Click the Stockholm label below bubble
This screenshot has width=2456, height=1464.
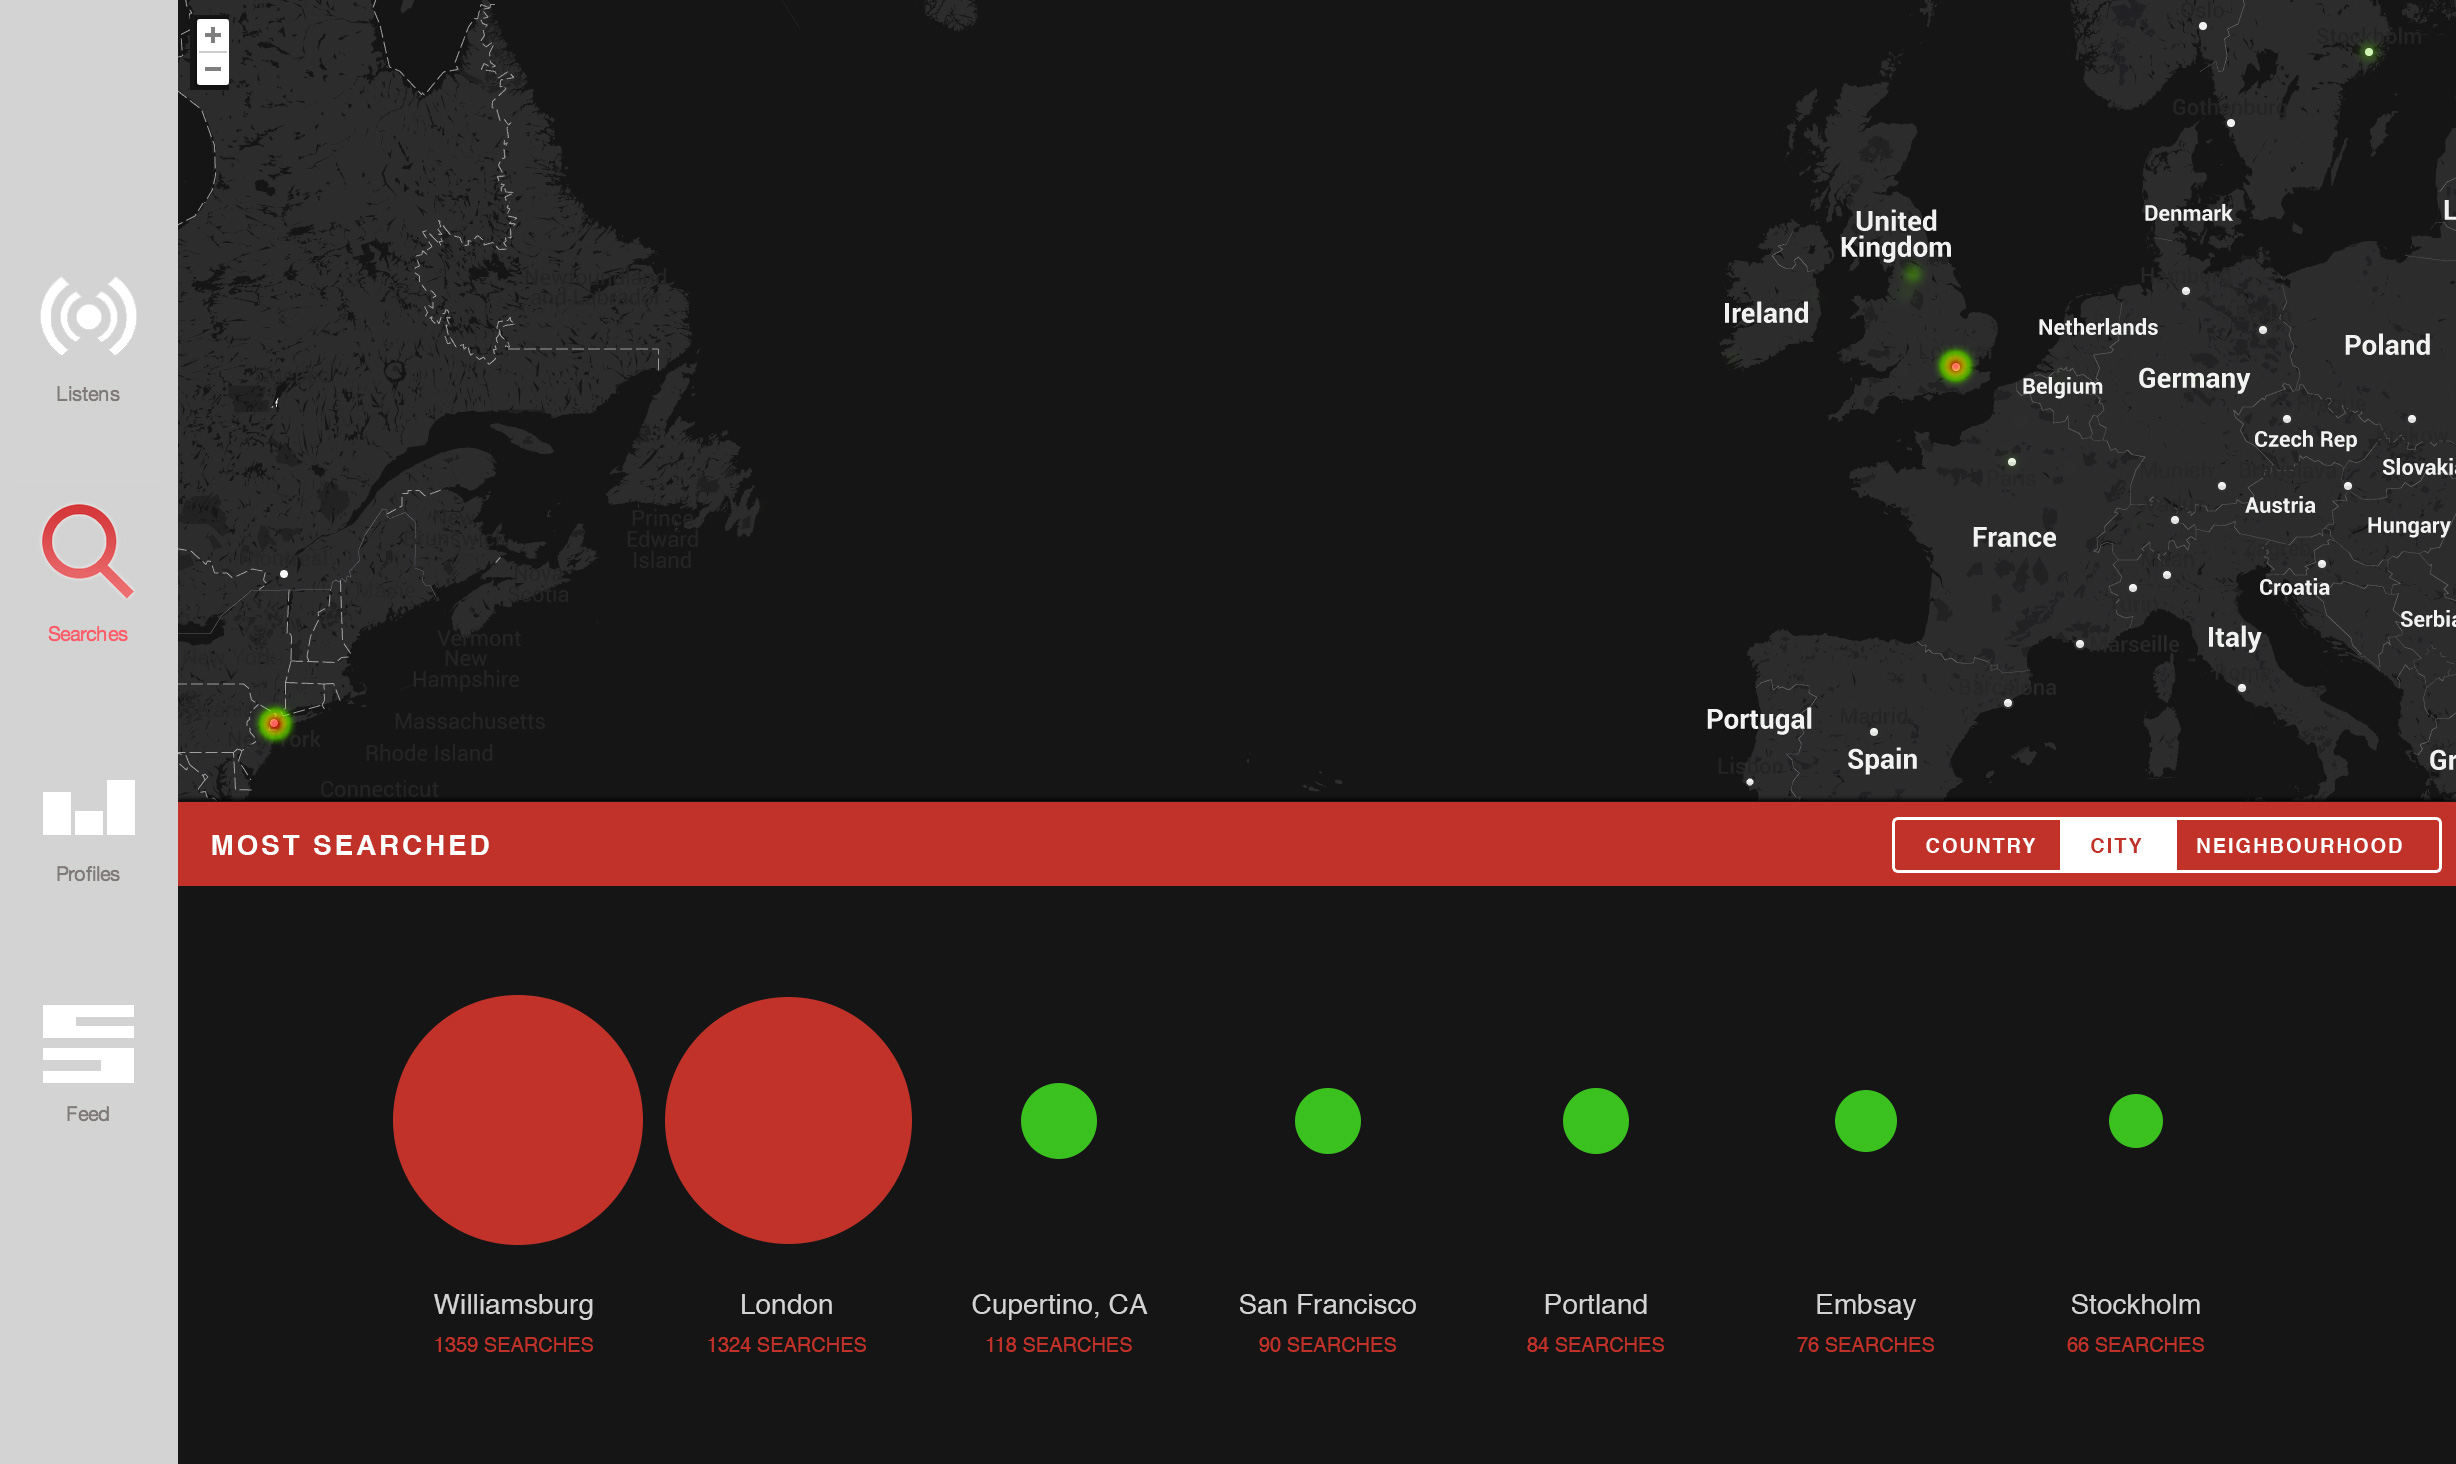(x=2136, y=1305)
